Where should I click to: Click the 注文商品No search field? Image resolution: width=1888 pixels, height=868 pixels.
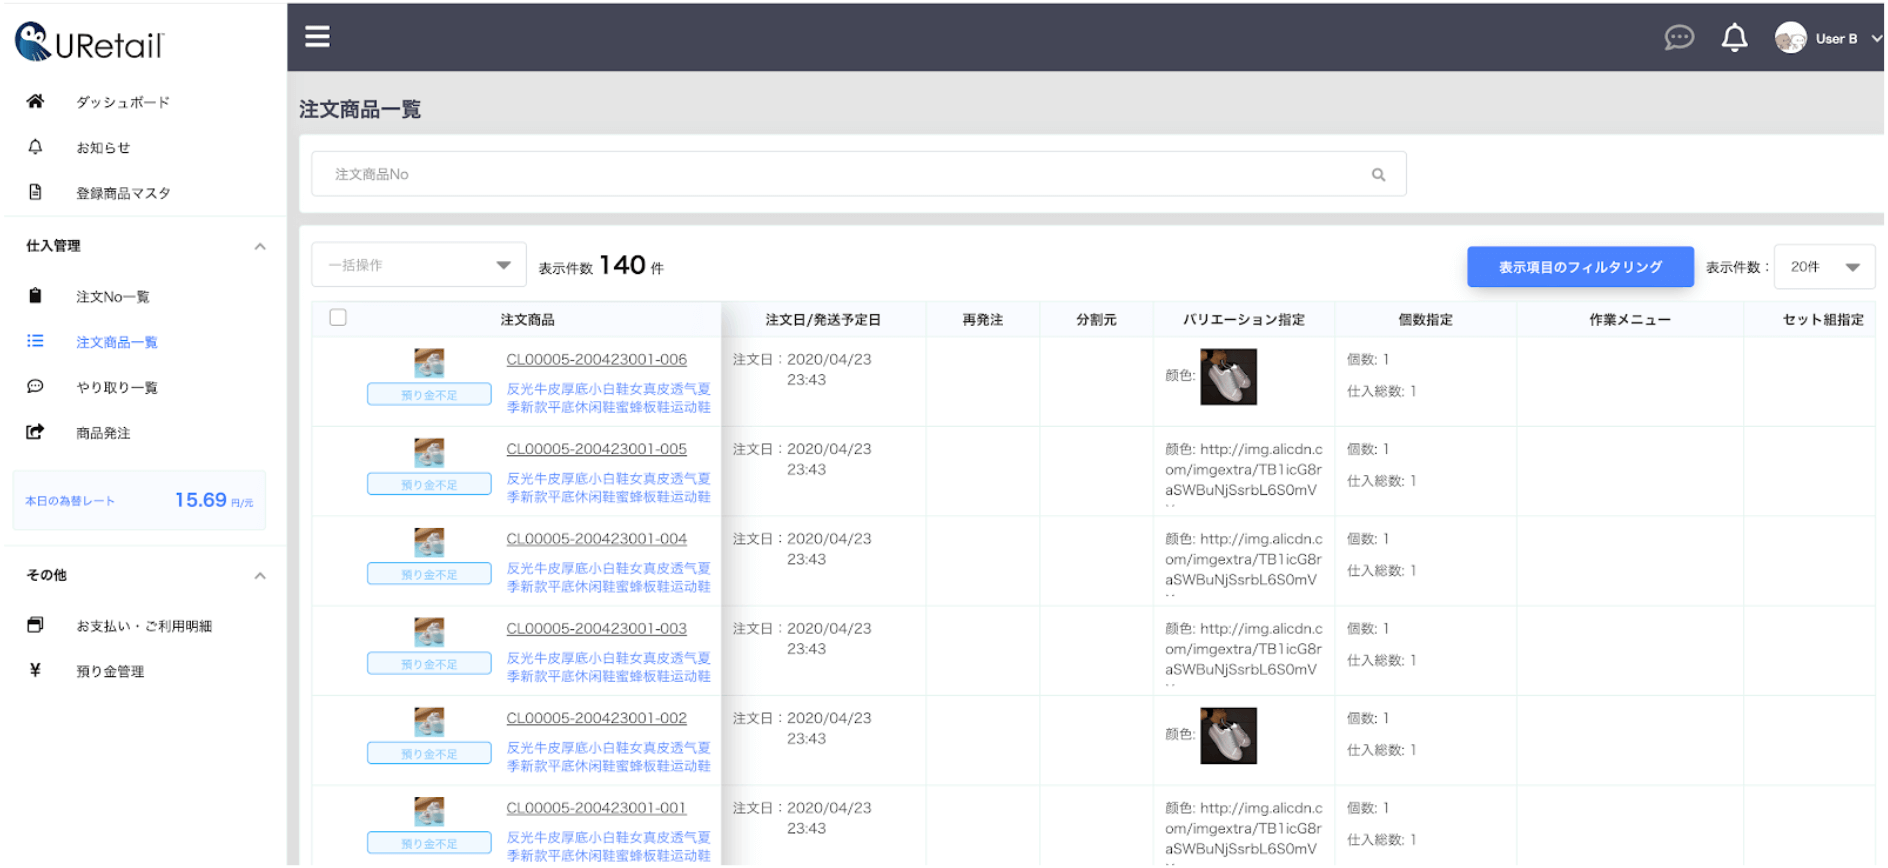pyautogui.click(x=859, y=174)
